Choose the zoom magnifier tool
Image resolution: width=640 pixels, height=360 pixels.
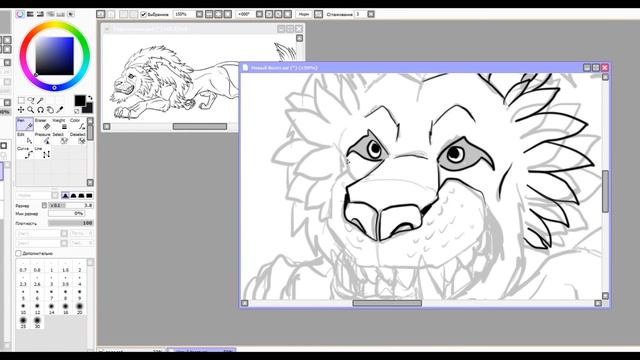click(x=31, y=110)
